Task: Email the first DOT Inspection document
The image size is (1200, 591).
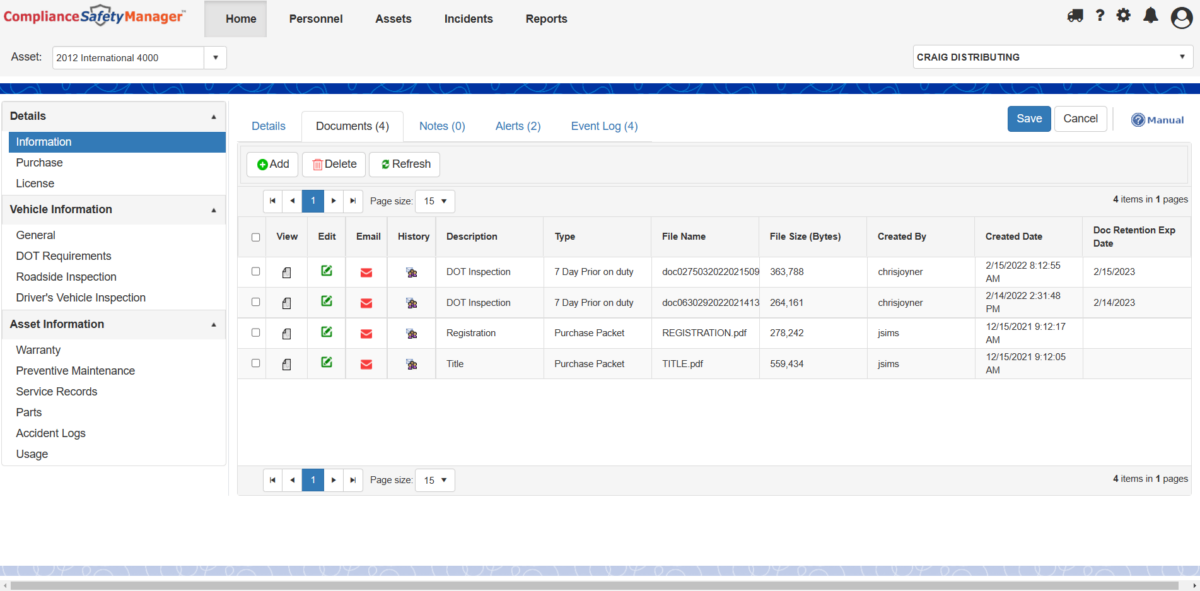Action: [368, 271]
